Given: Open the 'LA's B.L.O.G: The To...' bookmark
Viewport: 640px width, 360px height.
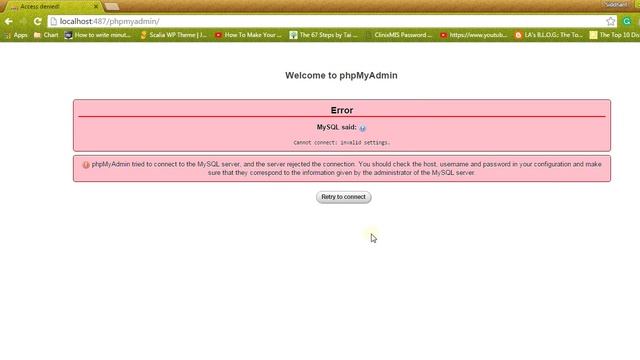Looking at the screenshot, I should pyautogui.click(x=549, y=35).
